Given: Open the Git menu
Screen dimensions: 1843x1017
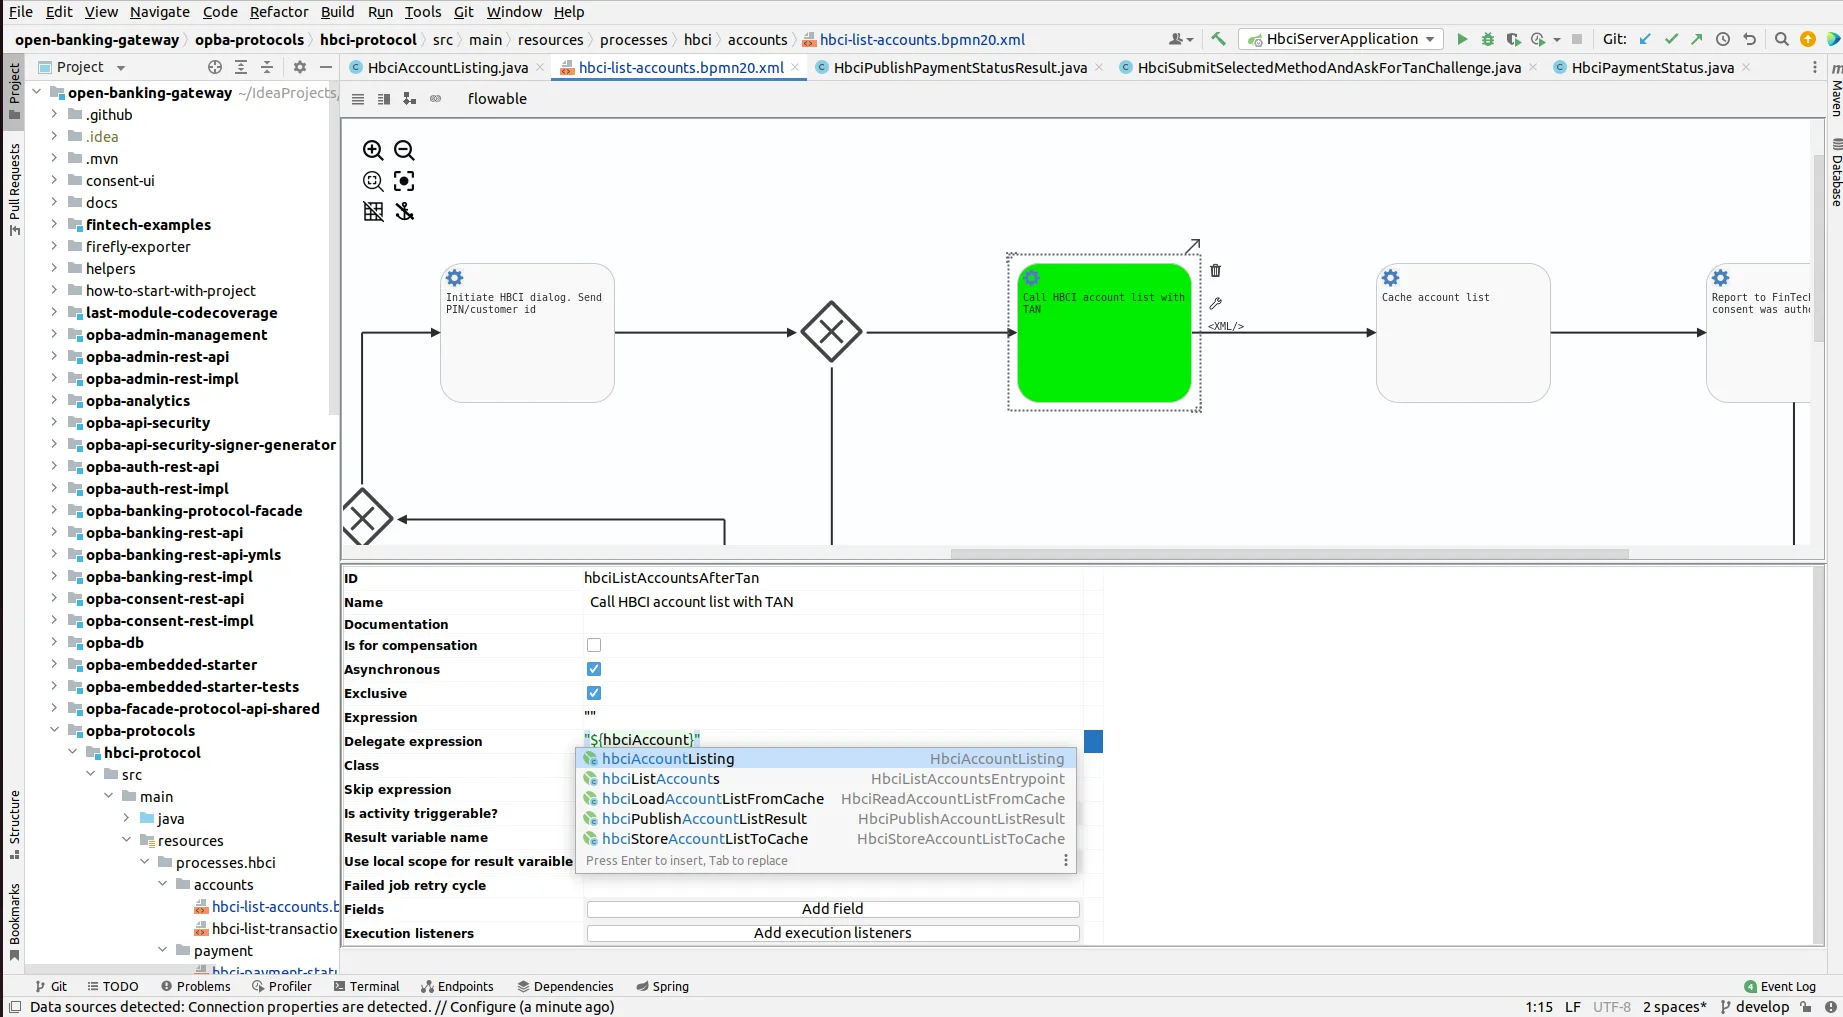Looking at the screenshot, I should pos(464,12).
